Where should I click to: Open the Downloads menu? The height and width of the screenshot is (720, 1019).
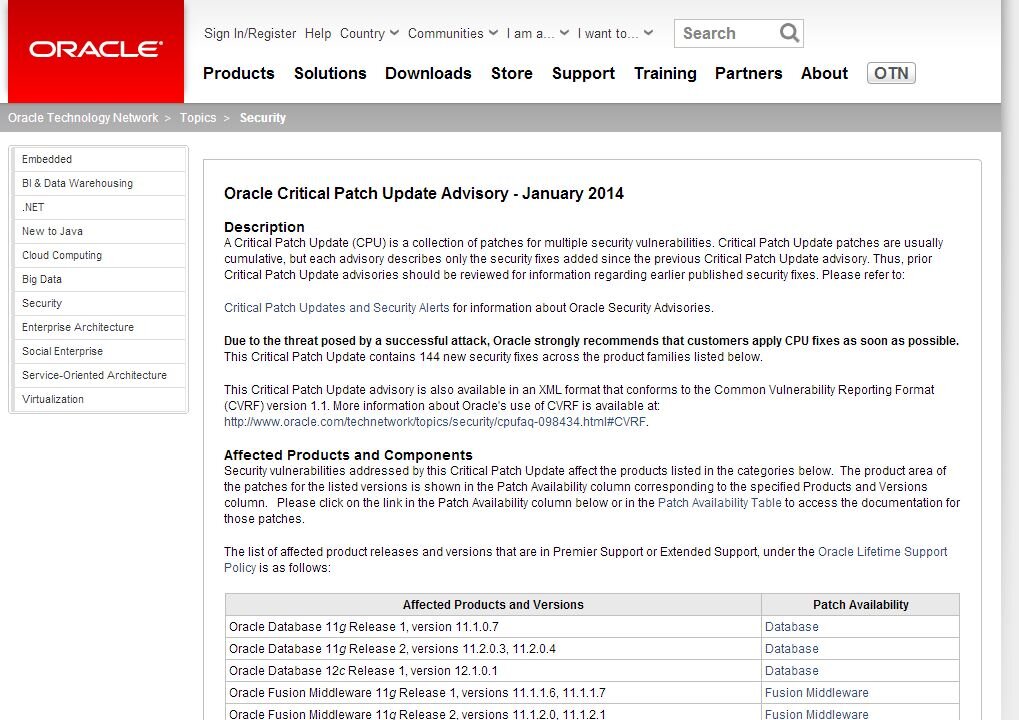(428, 73)
